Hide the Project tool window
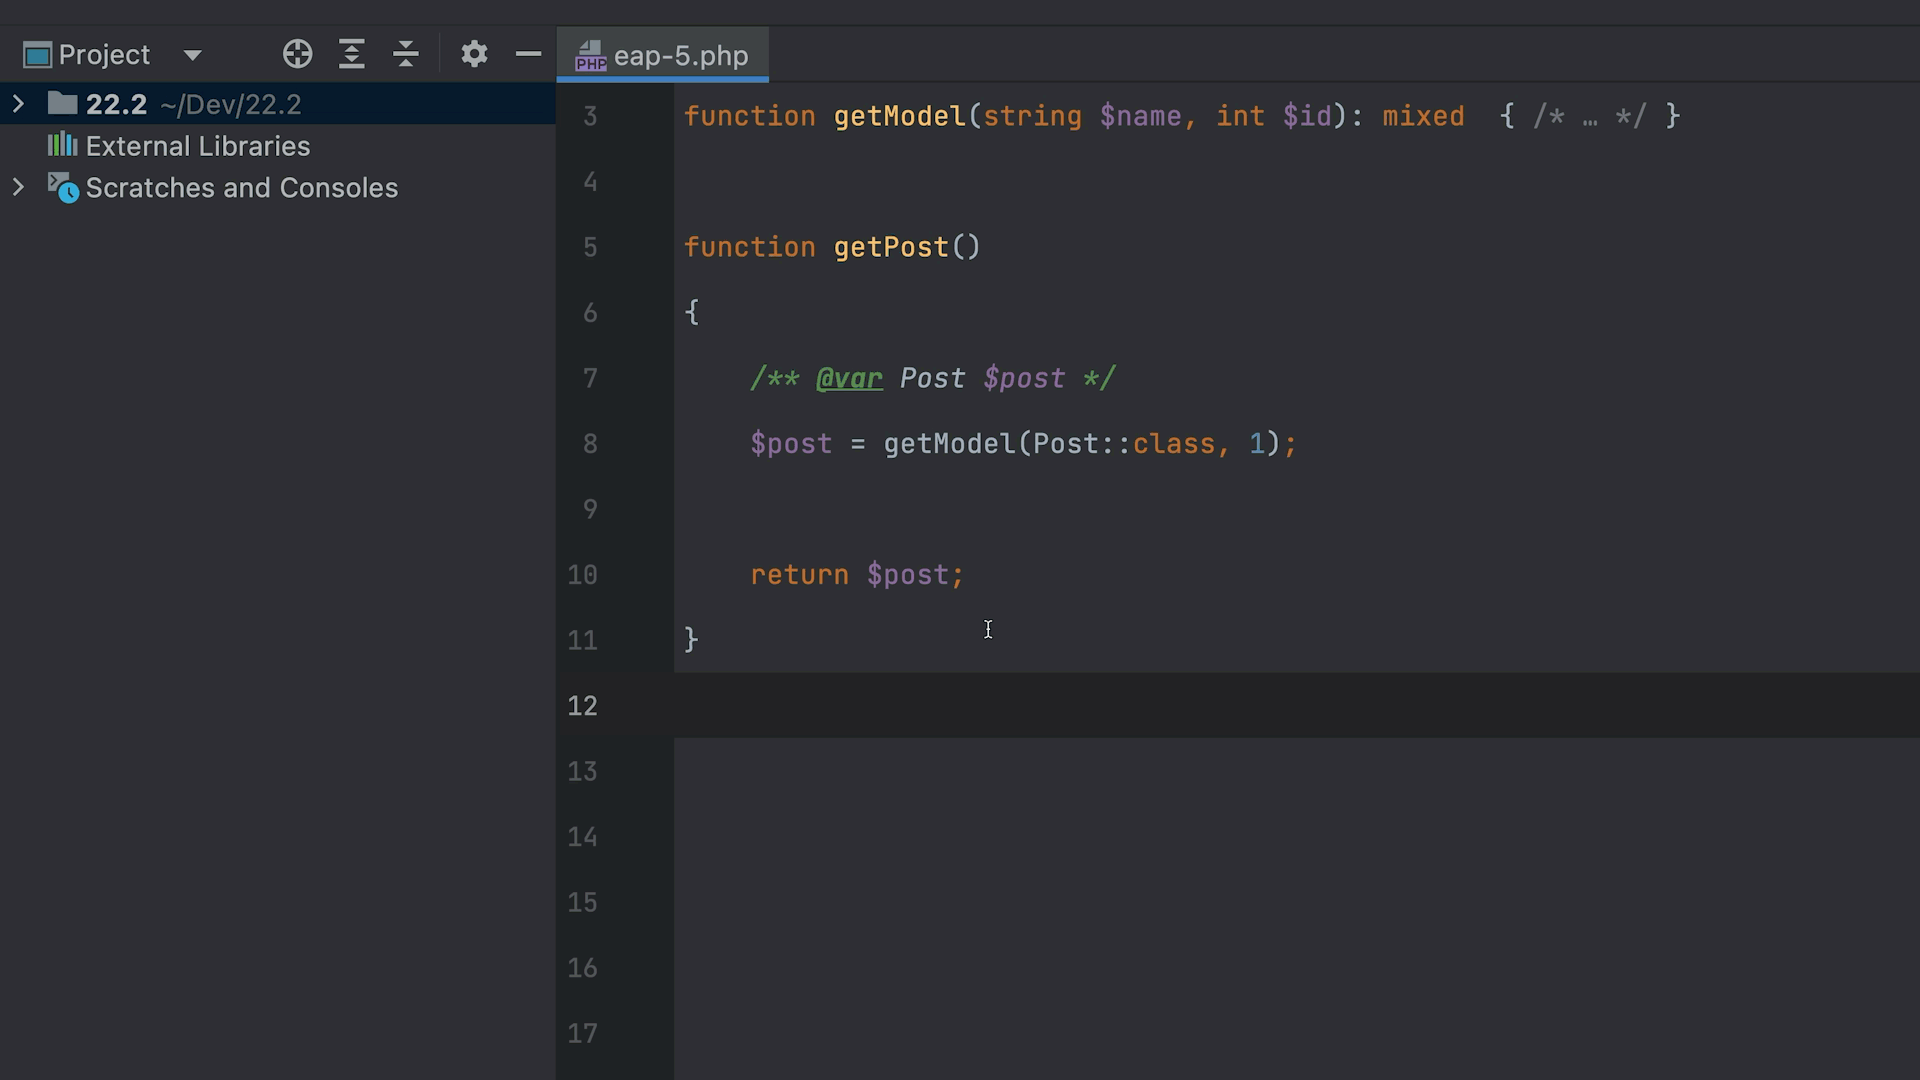This screenshot has width=1920, height=1080. [x=528, y=54]
